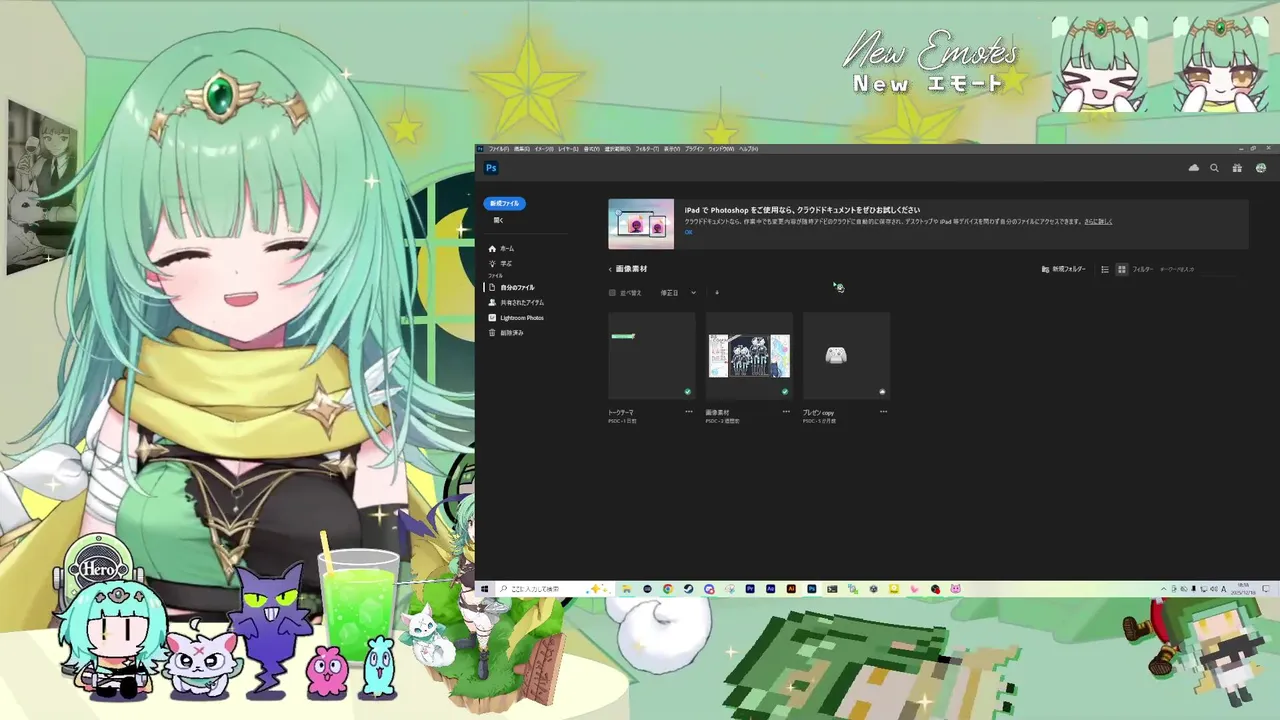Open the What's New gift icon

[1237, 168]
